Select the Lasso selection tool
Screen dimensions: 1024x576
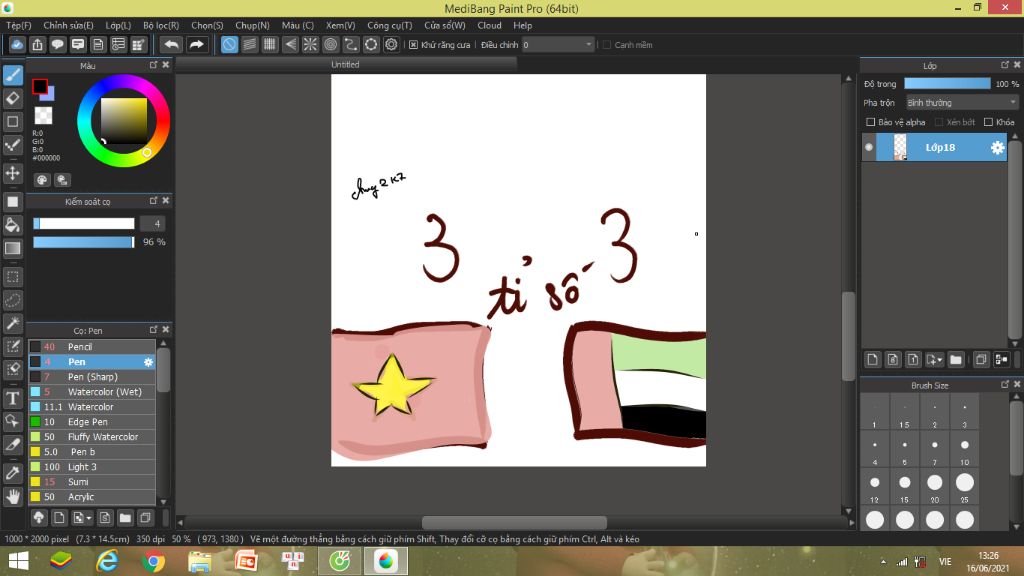pyautogui.click(x=12, y=300)
